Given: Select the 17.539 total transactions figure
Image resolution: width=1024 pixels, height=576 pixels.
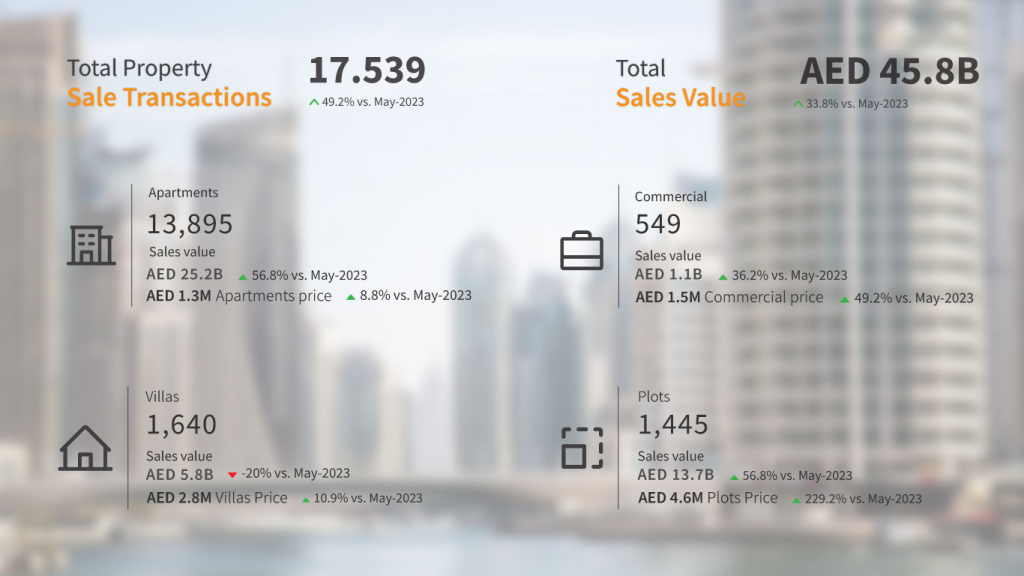Looking at the screenshot, I should point(366,71).
